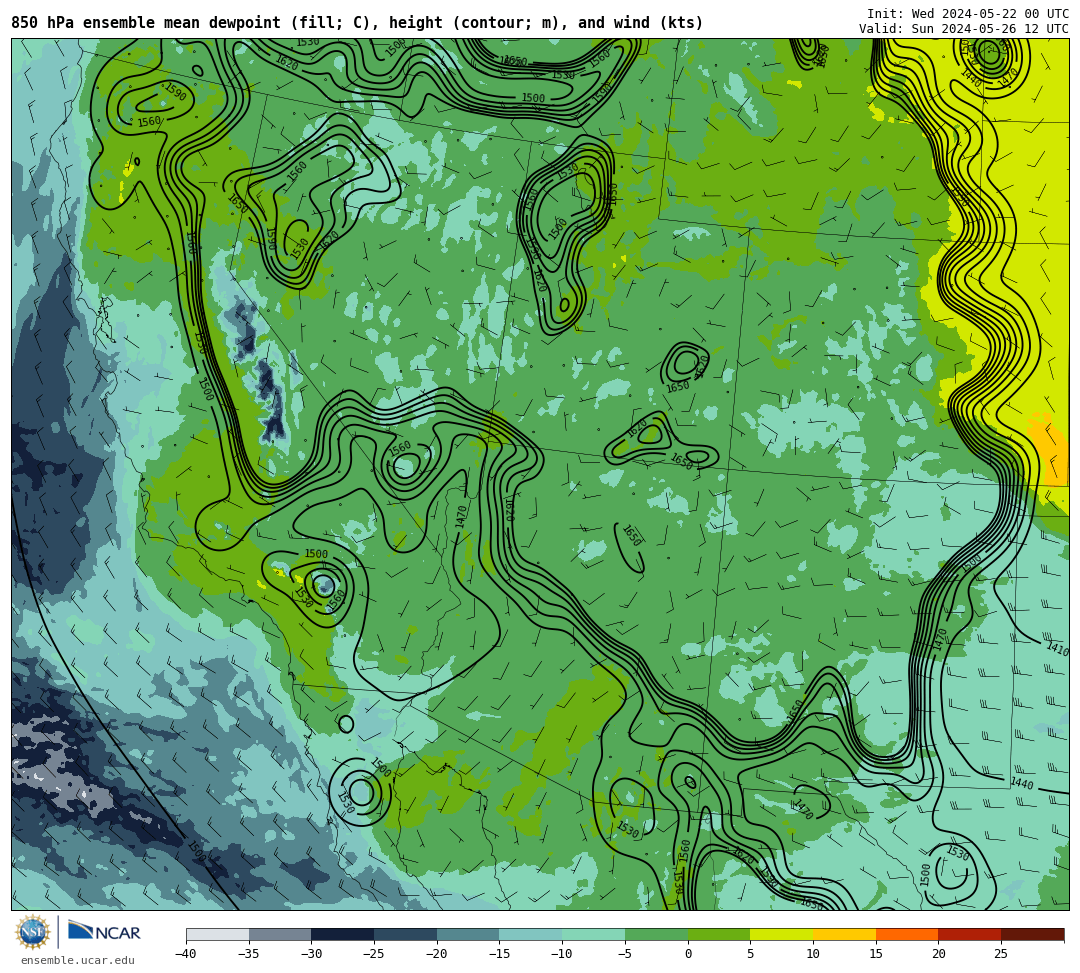
Task: Click the 1410 contour label at right edge
Action: click(x=1057, y=649)
